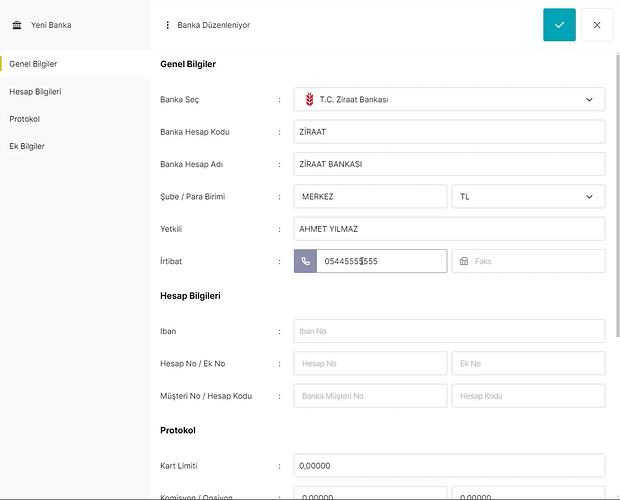Click into the MERKEZ branch field

coord(370,196)
